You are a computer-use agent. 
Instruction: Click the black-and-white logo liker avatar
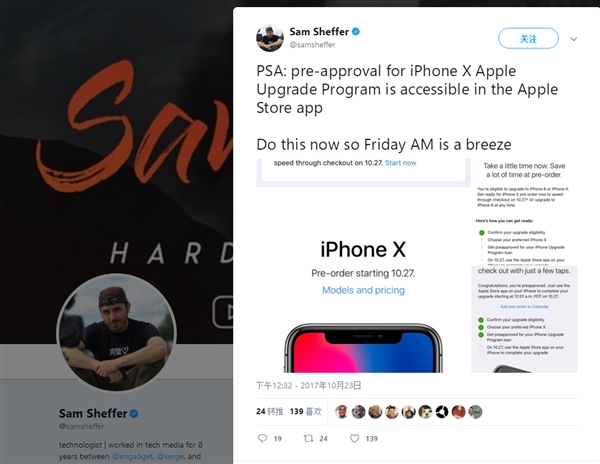(x=442, y=412)
